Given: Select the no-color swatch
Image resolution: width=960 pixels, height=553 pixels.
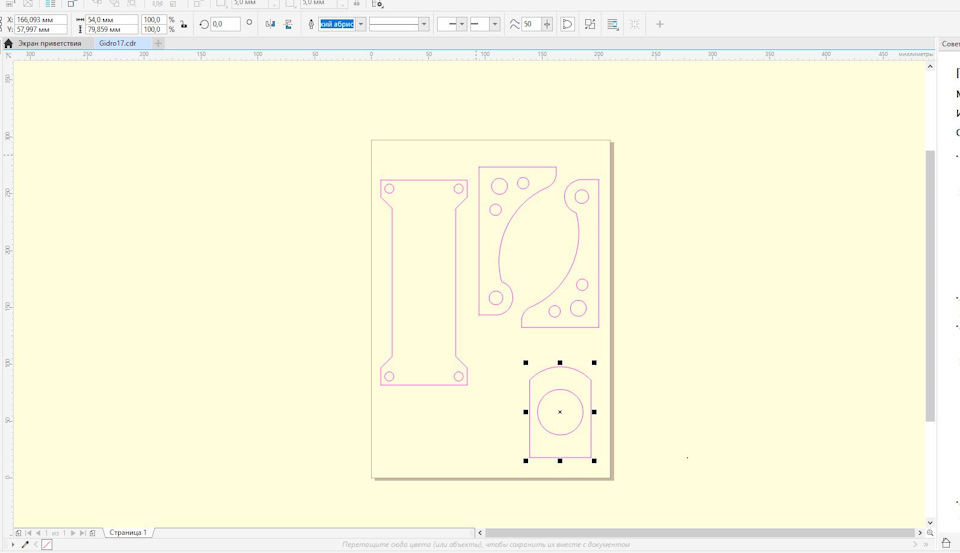Looking at the screenshot, I should 47,544.
